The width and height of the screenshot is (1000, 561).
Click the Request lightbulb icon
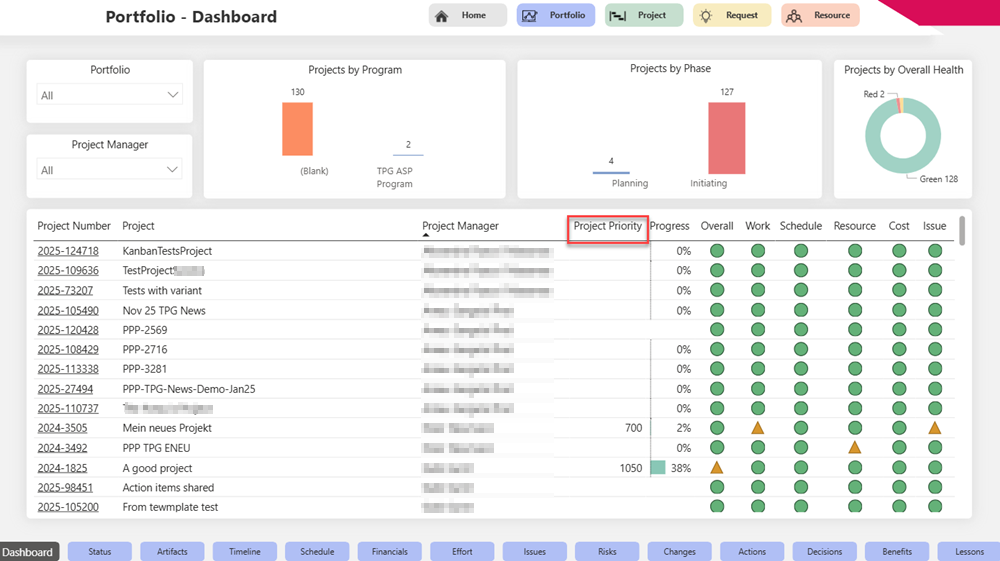pos(705,16)
